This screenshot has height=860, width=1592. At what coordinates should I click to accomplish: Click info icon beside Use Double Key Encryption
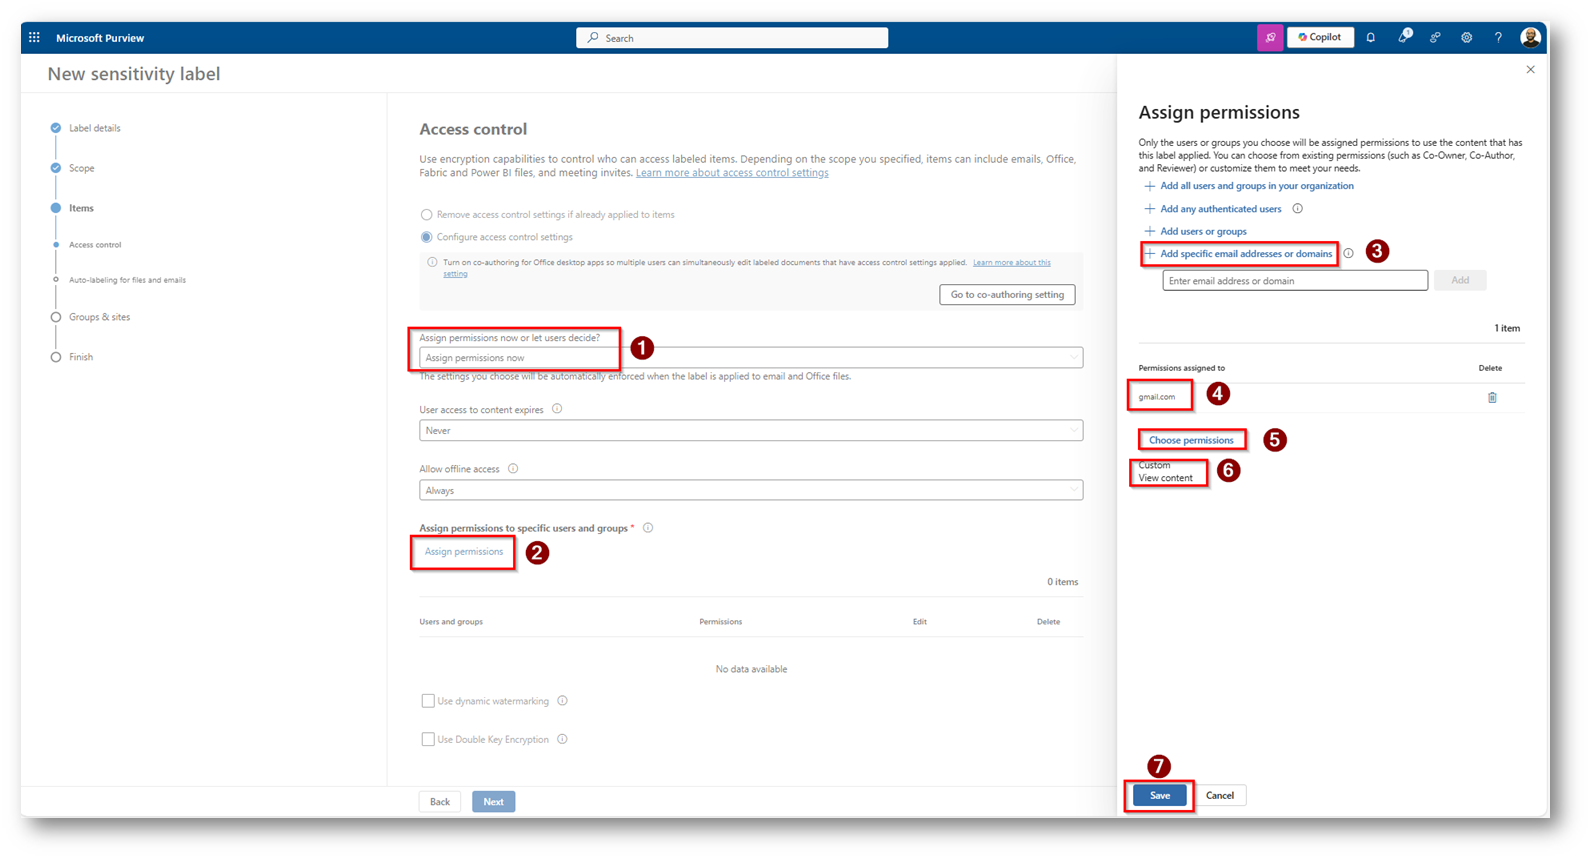(562, 740)
